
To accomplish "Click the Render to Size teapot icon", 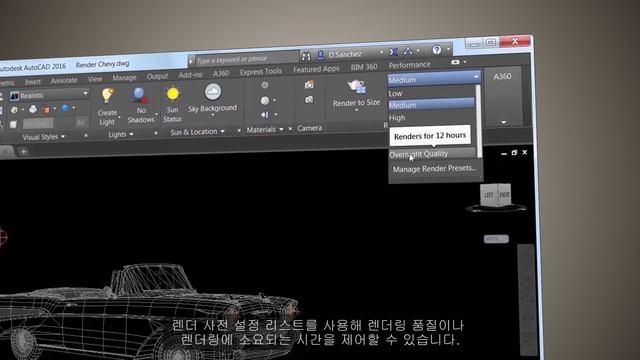I will coord(356,87).
